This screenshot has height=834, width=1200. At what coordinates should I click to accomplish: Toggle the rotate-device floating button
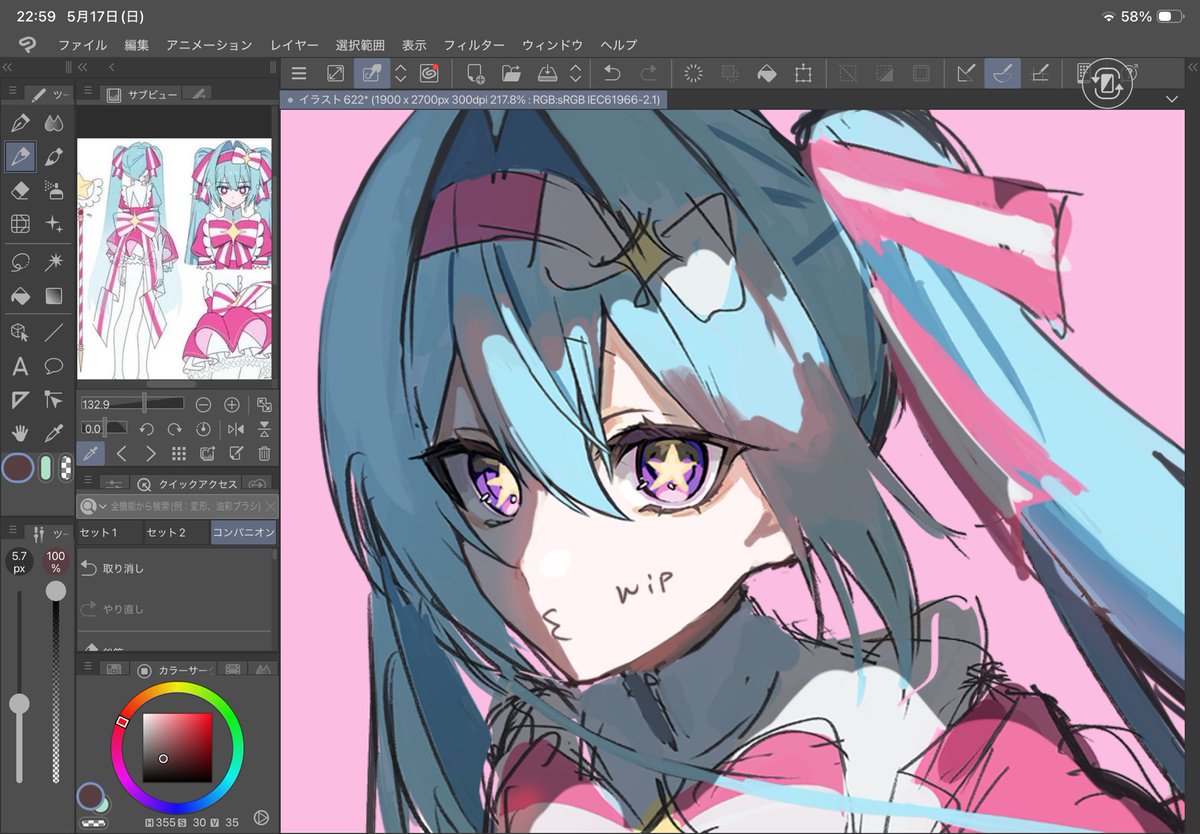click(x=1109, y=84)
